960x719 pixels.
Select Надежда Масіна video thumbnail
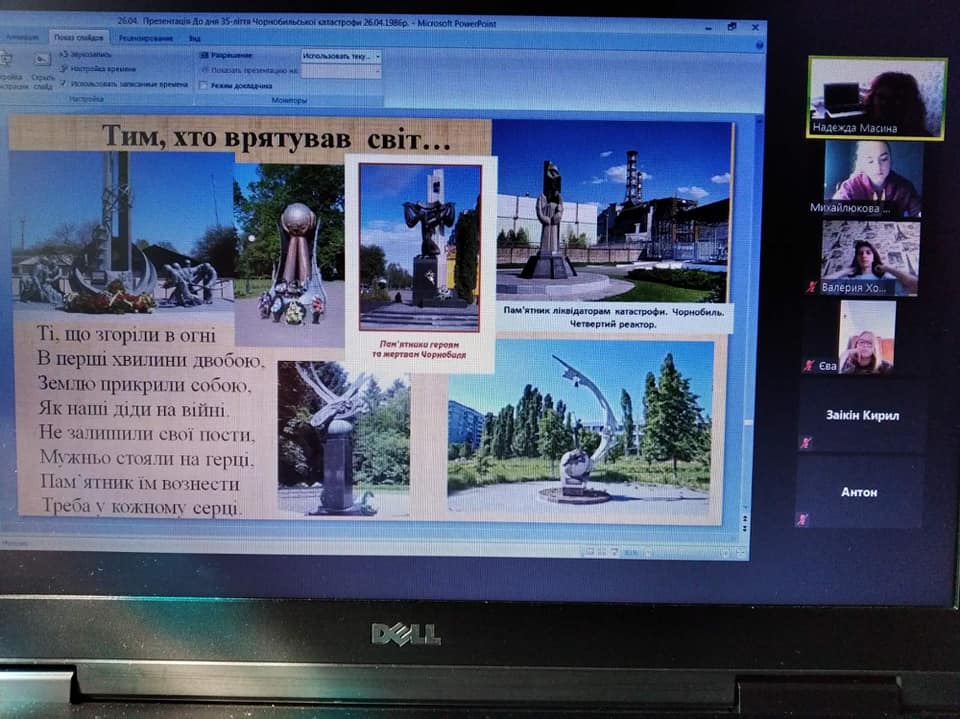[x=877, y=98]
